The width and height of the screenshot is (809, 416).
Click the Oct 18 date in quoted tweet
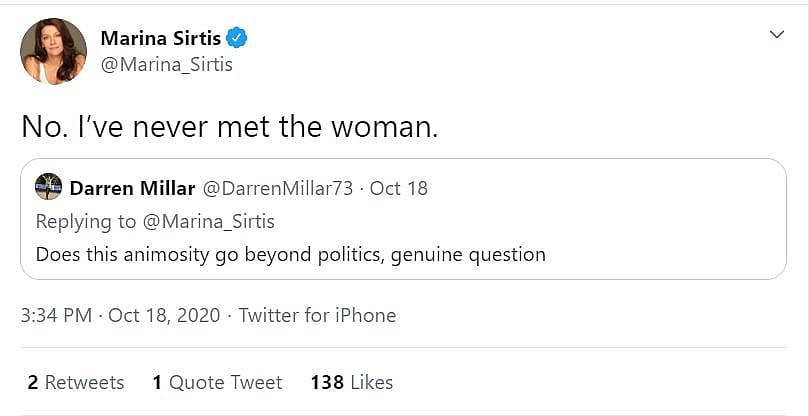pos(399,188)
